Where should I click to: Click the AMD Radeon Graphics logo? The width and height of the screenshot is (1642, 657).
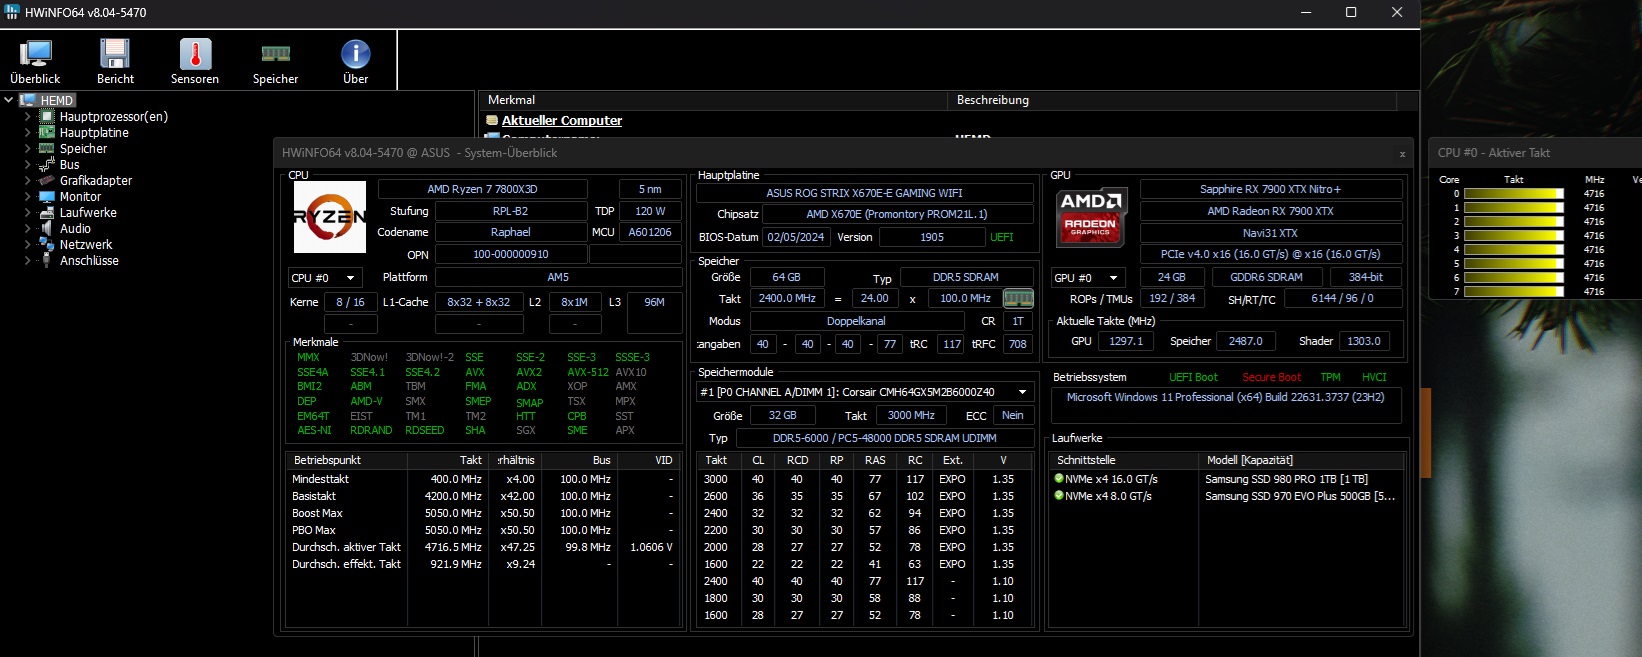point(1091,217)
